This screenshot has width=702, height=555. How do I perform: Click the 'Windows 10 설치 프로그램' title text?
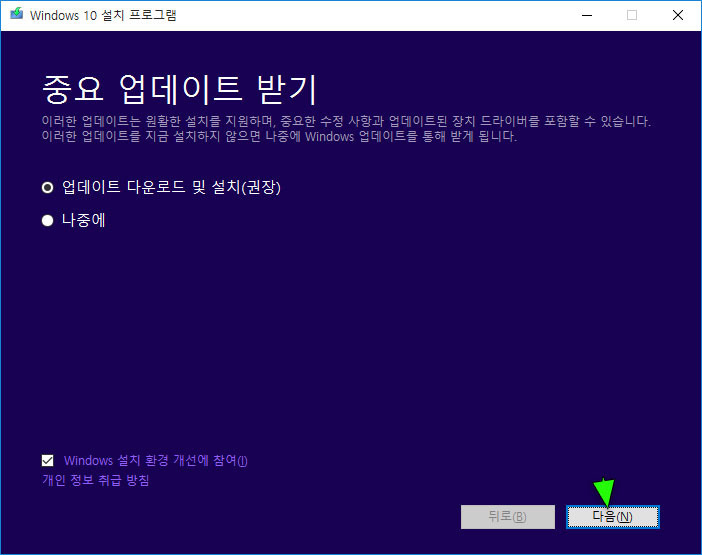pos(103,15)
